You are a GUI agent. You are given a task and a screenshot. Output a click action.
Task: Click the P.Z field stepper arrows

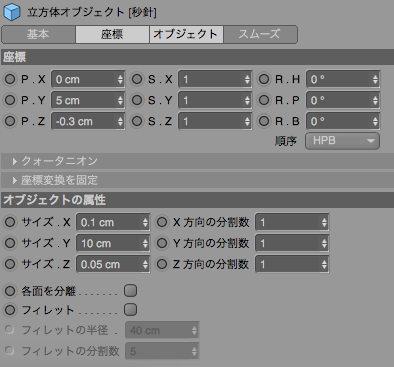[120, 121]
